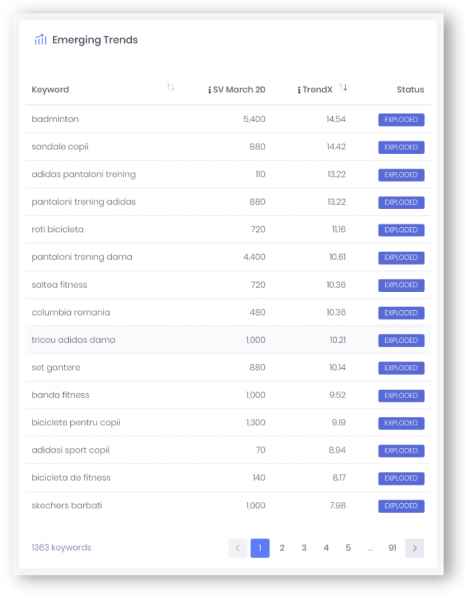Show info tooltip icon beside TrendX
465x600 pixels.
[x=299, y=90]
